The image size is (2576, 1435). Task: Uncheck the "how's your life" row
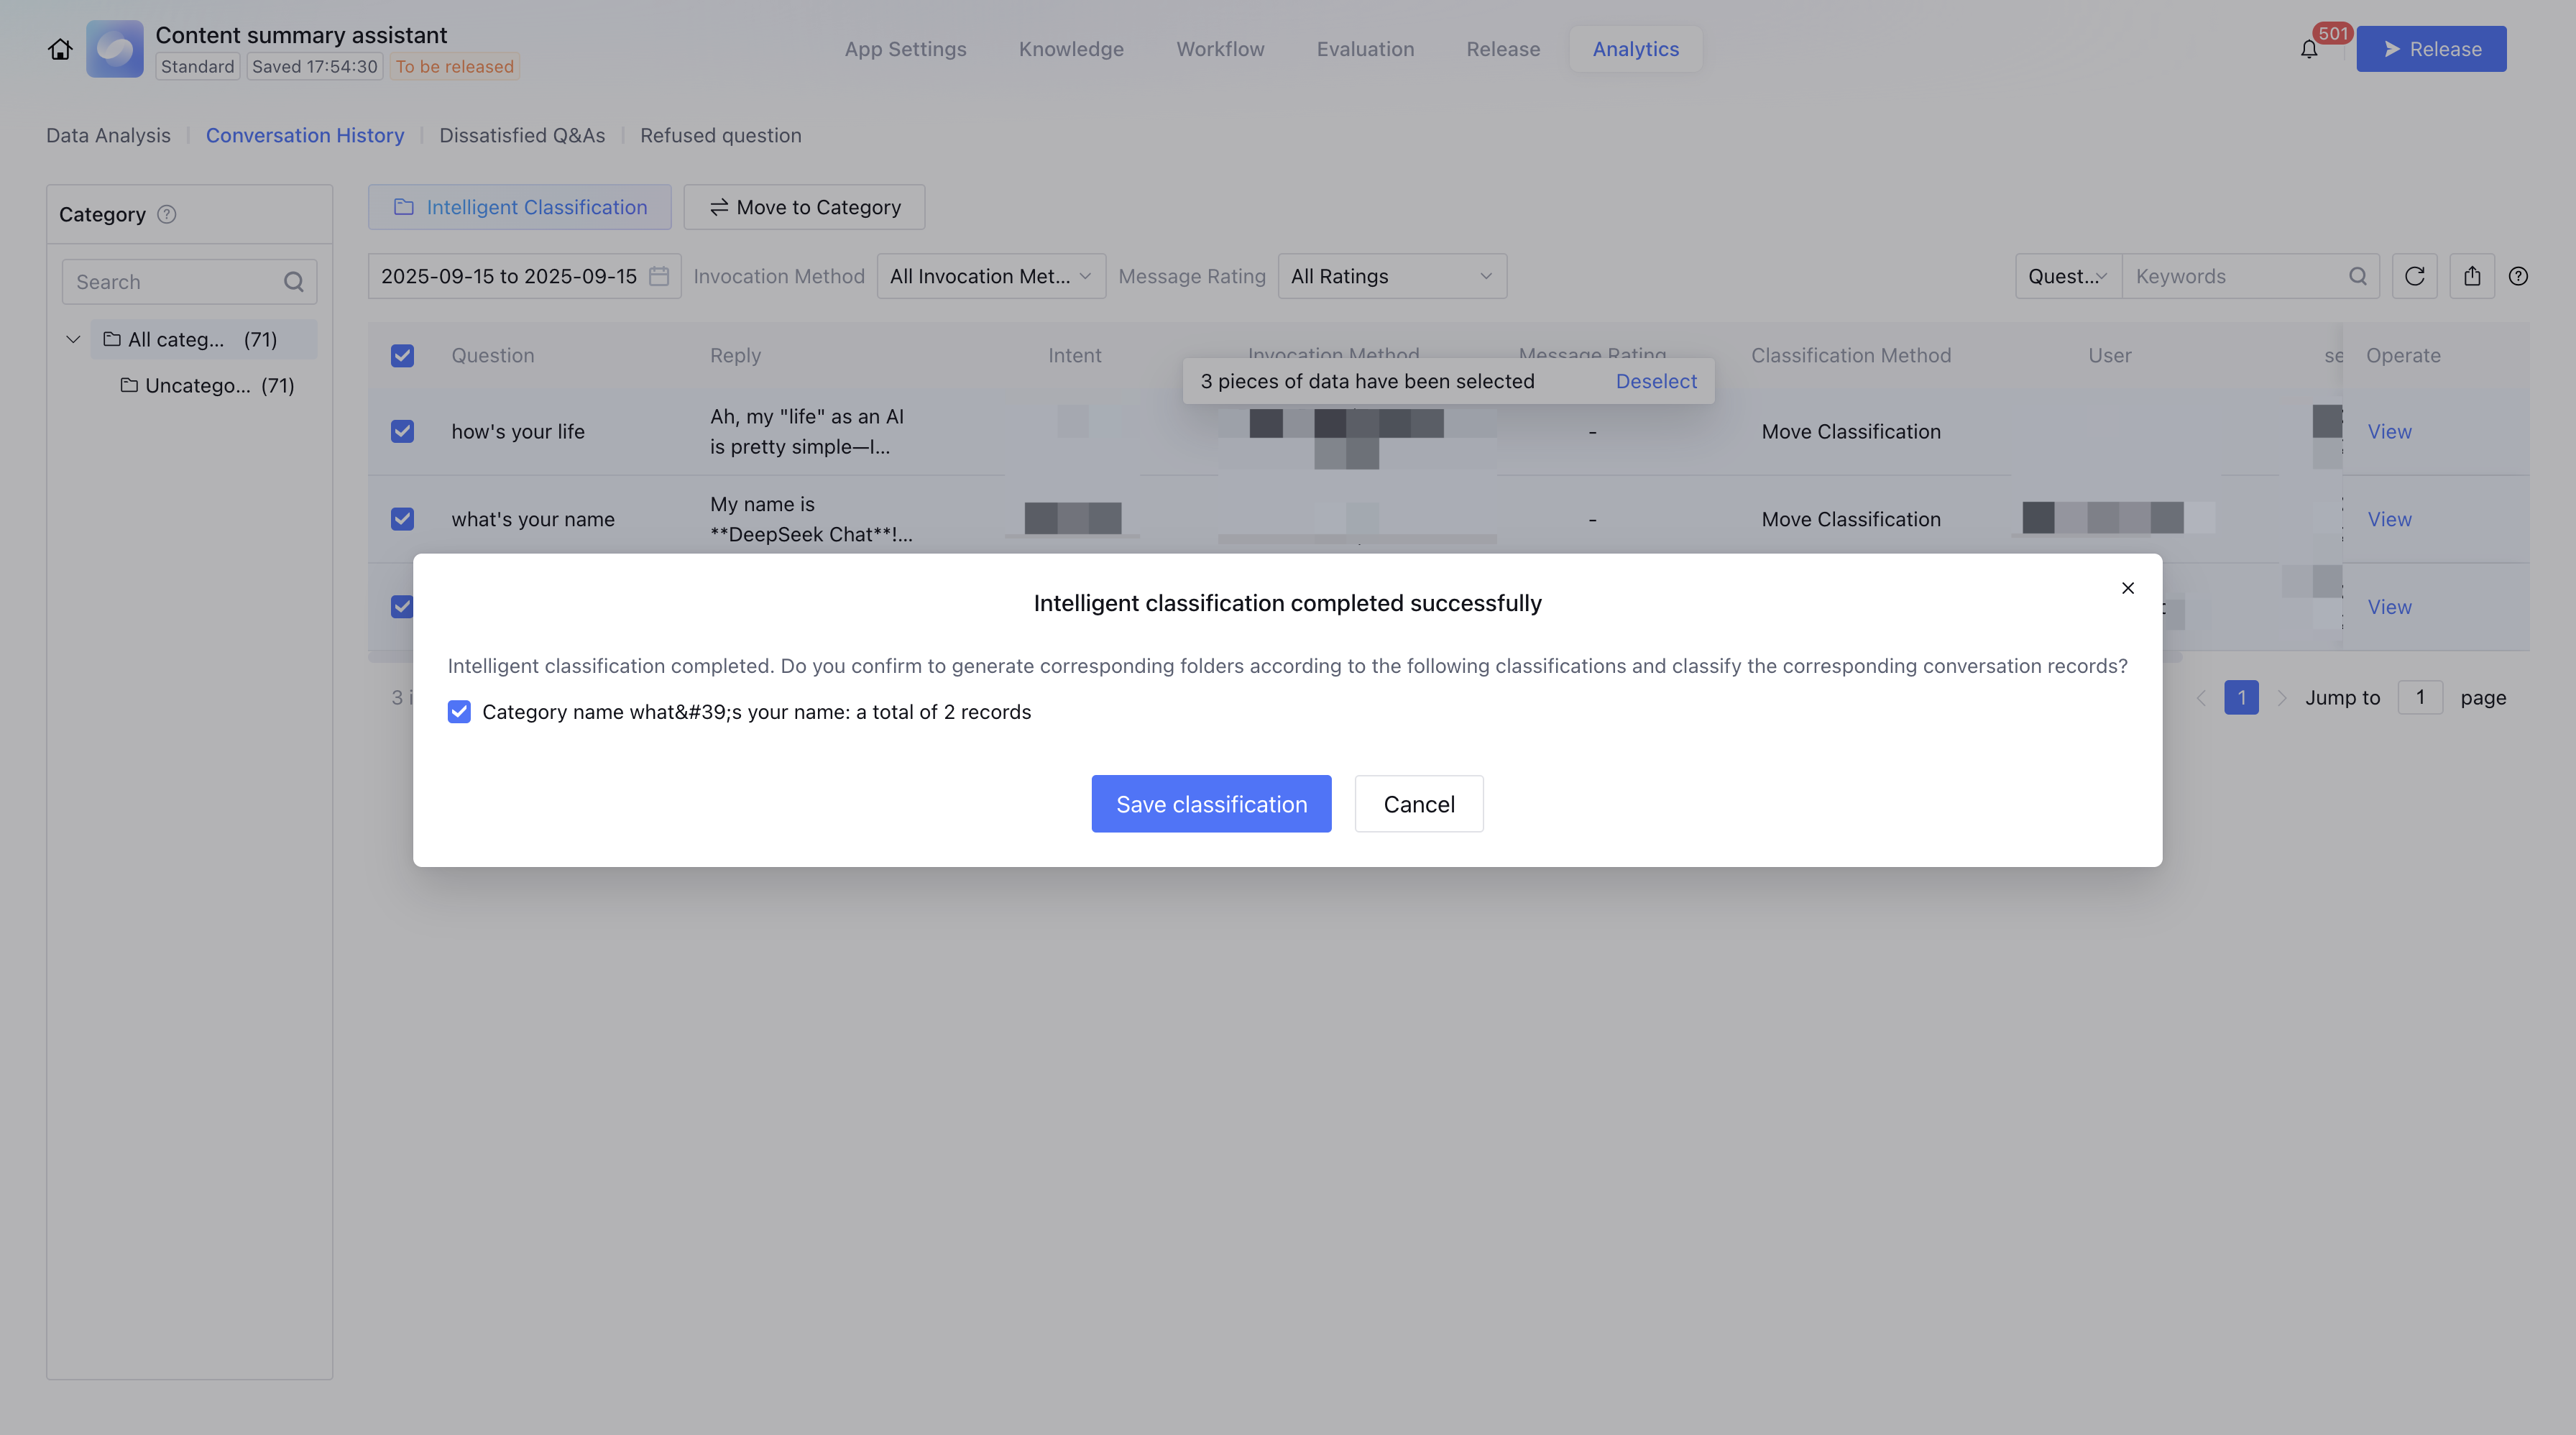402,431
